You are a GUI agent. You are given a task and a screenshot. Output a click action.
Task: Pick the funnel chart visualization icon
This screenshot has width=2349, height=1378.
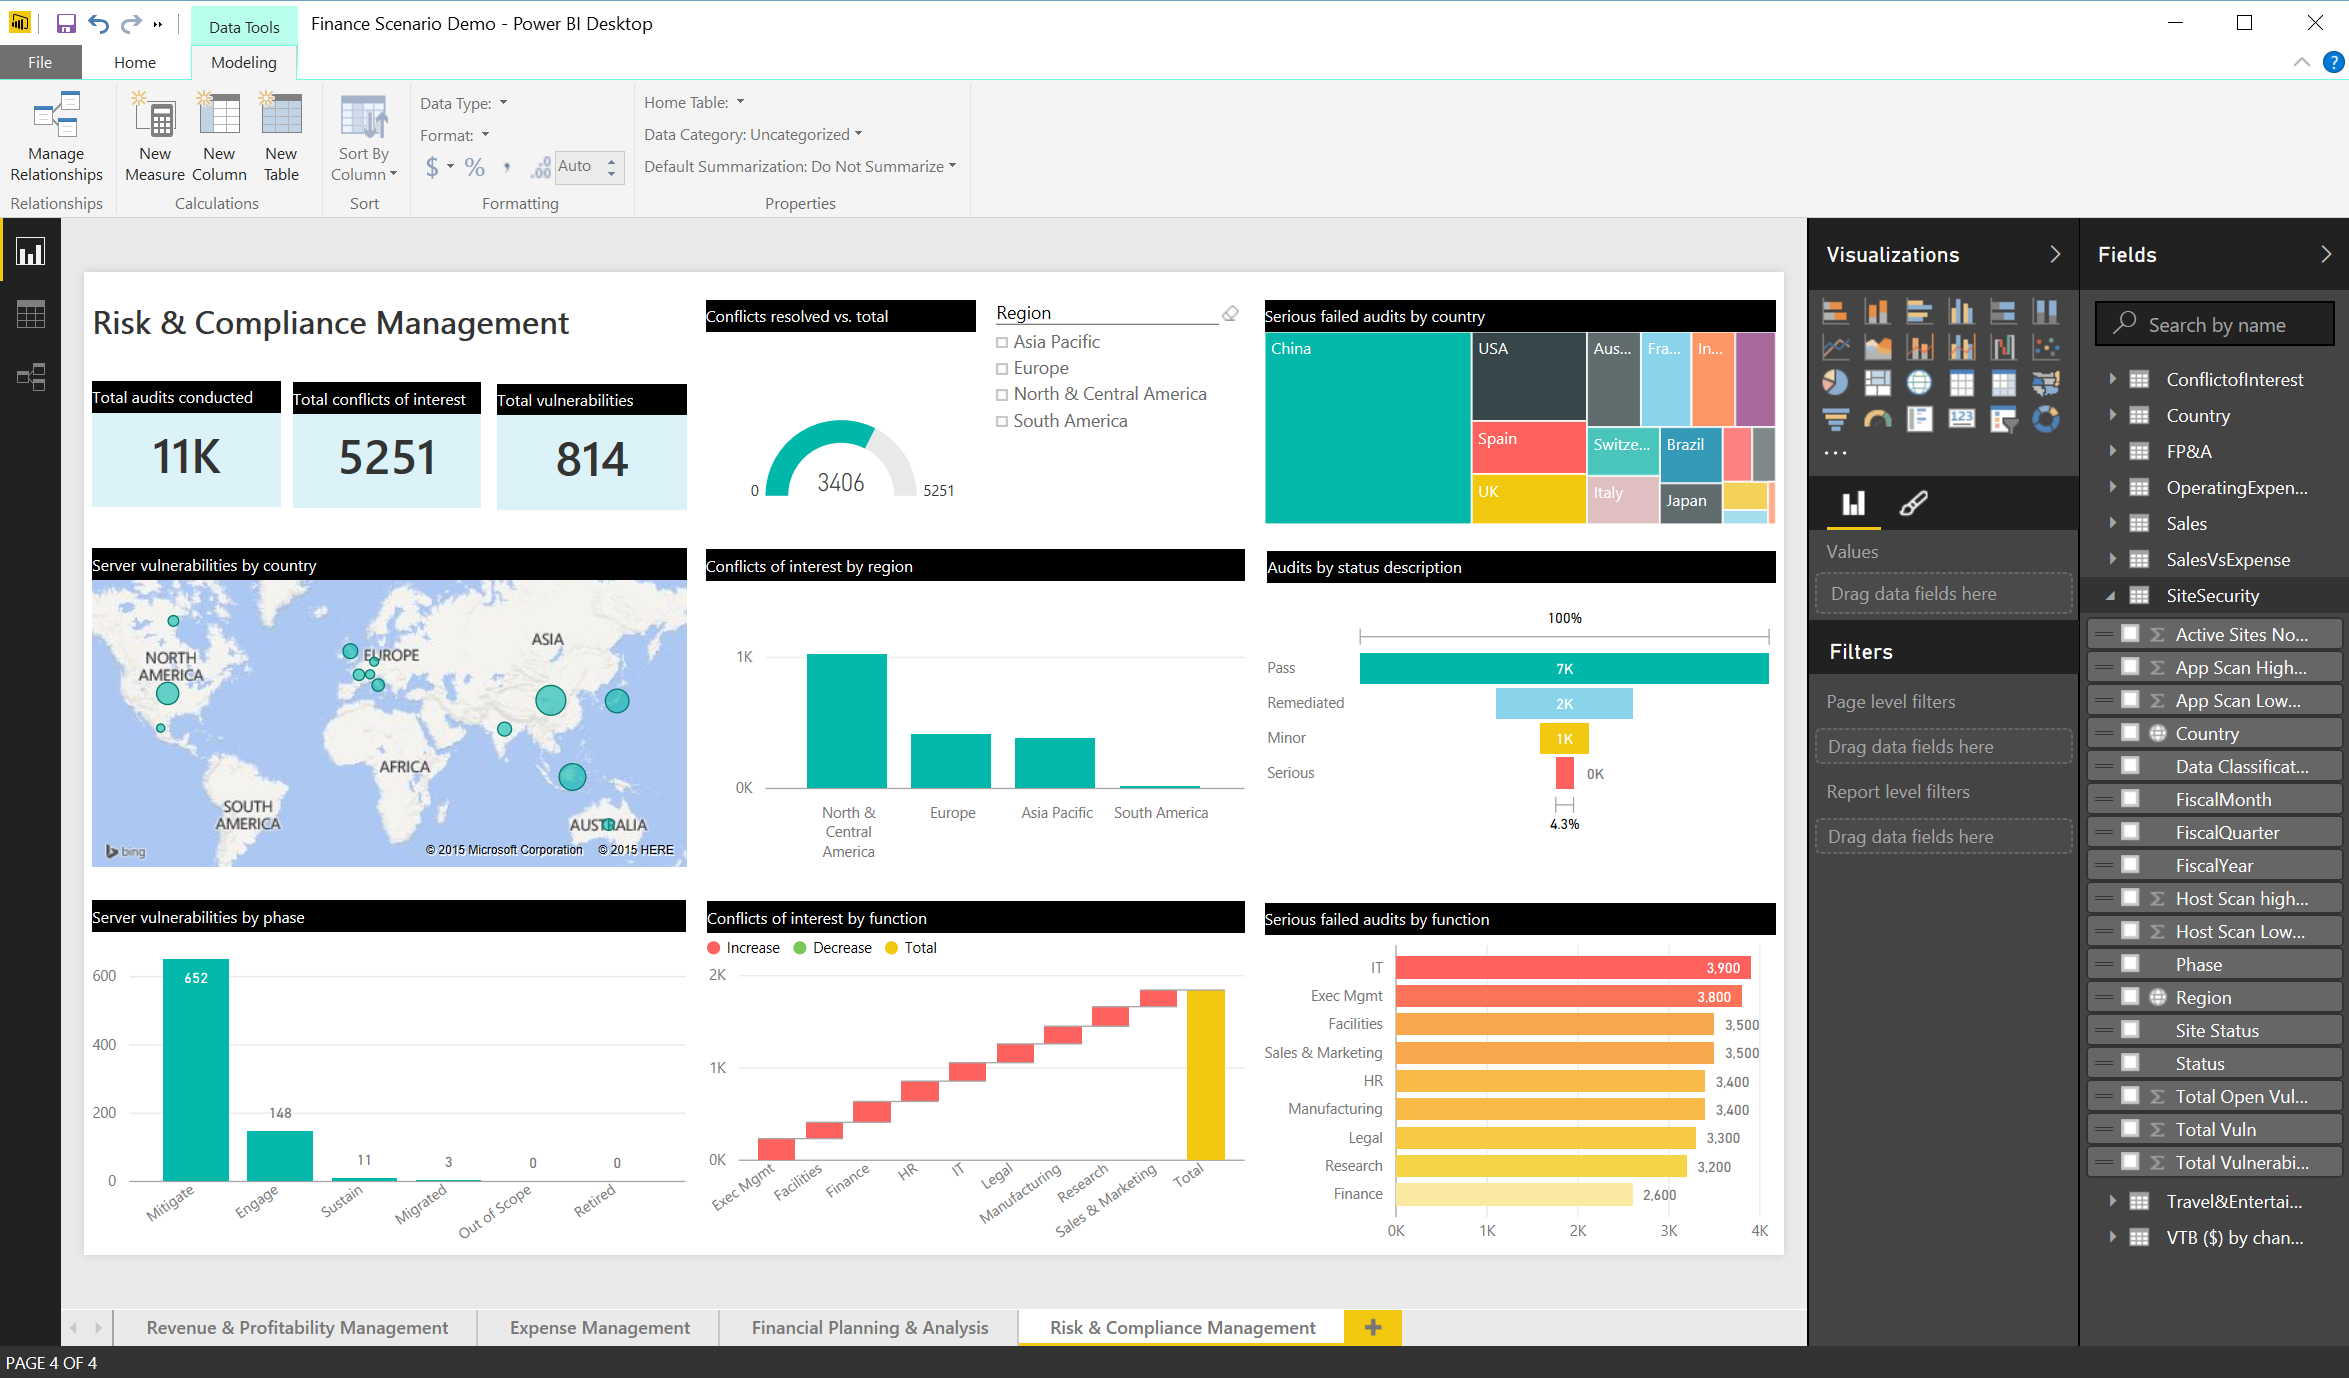pos(1834,419)
